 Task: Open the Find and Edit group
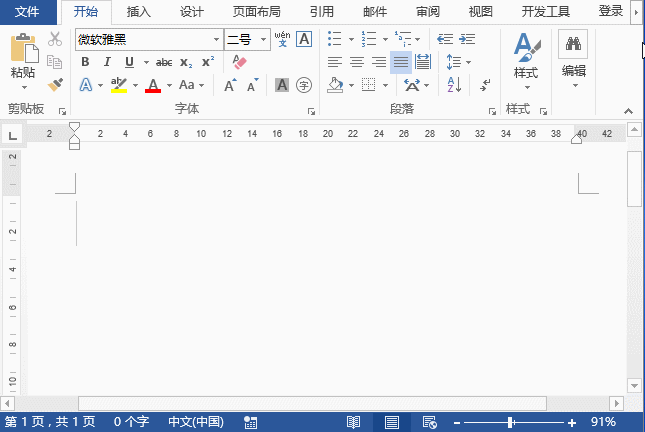(x=573, y=58)
